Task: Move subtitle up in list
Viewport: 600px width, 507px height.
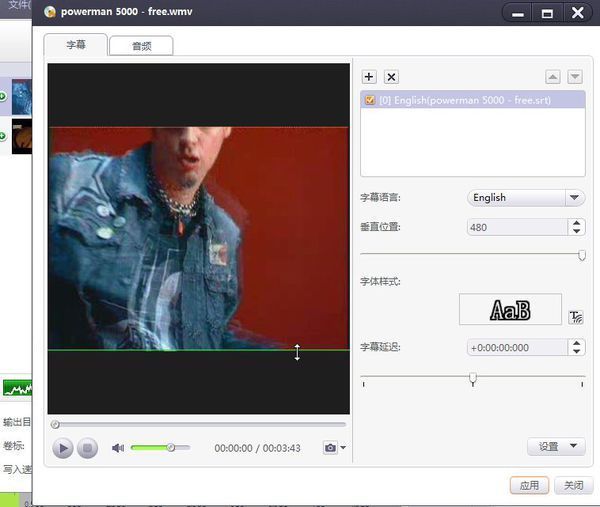Action: pyautogui.click(x=553, y=77)
